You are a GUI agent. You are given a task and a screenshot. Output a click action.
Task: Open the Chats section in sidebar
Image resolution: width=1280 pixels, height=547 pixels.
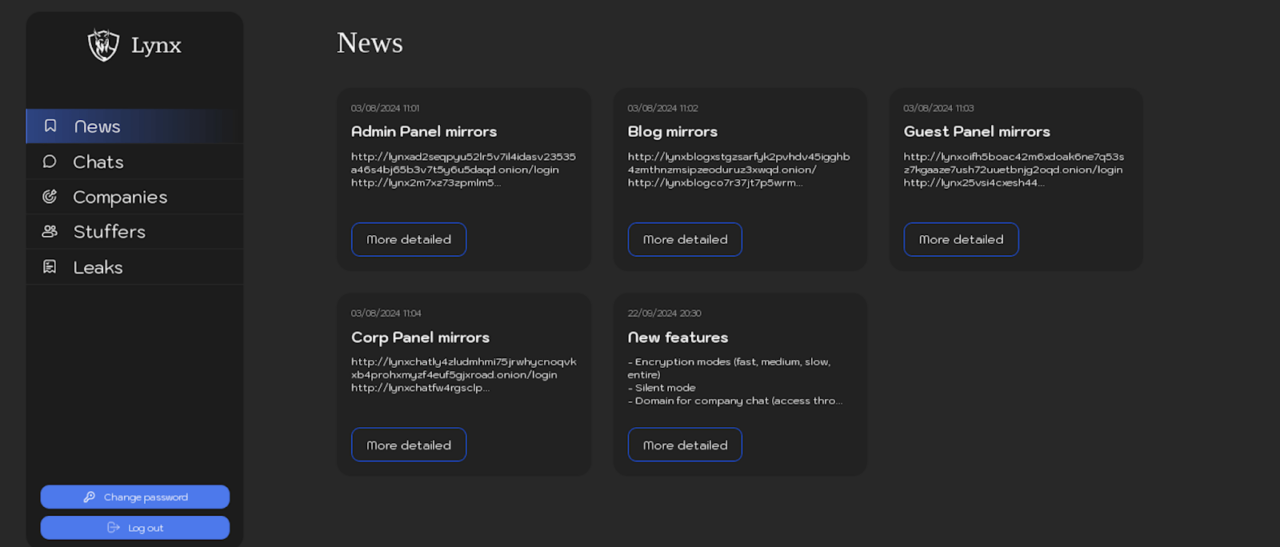(98, 162)
